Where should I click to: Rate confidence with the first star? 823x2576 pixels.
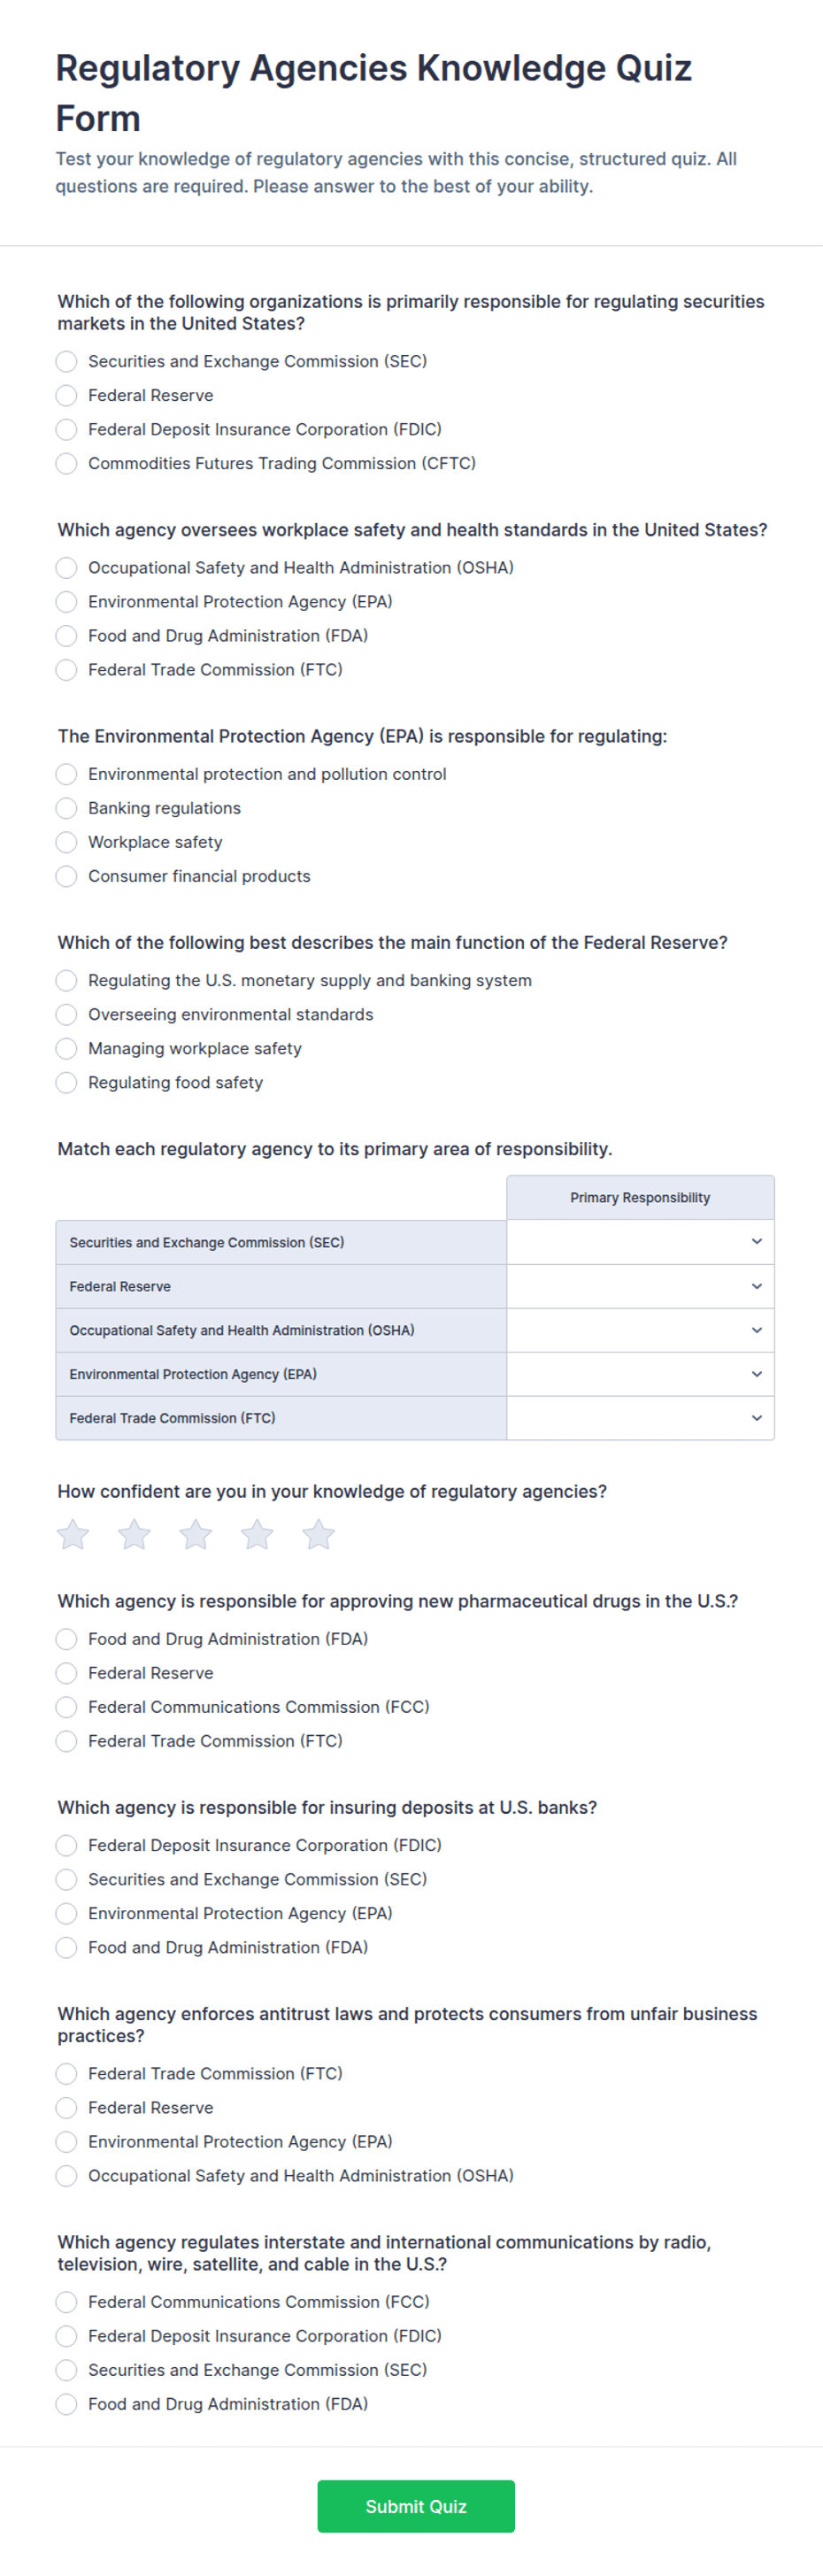(73, 1533)
